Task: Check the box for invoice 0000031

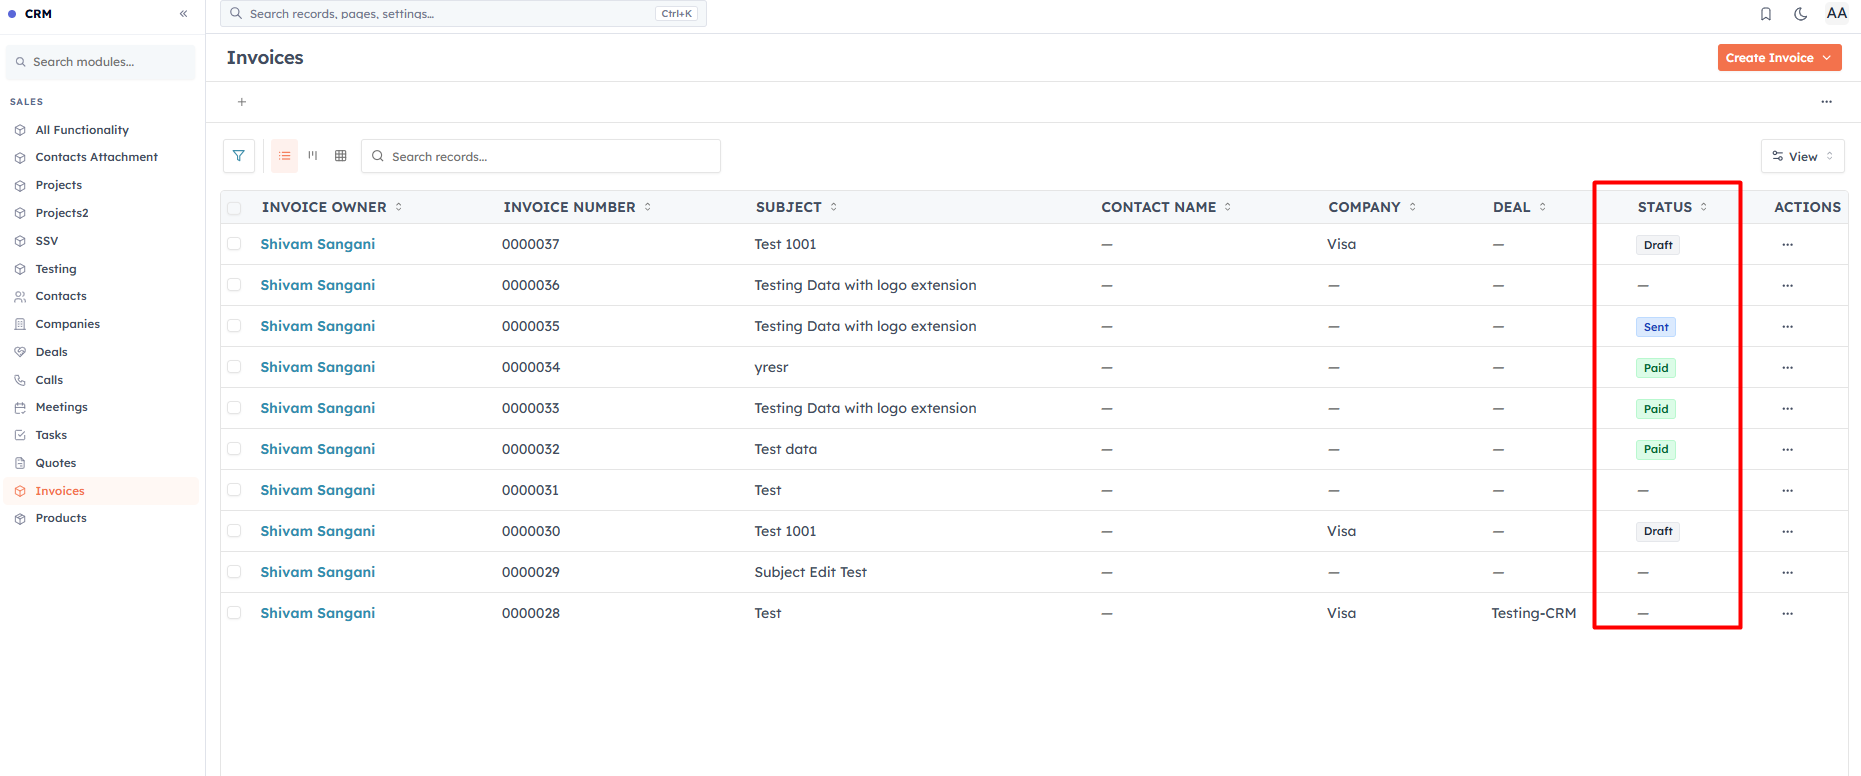Action: tap(234, 490)
